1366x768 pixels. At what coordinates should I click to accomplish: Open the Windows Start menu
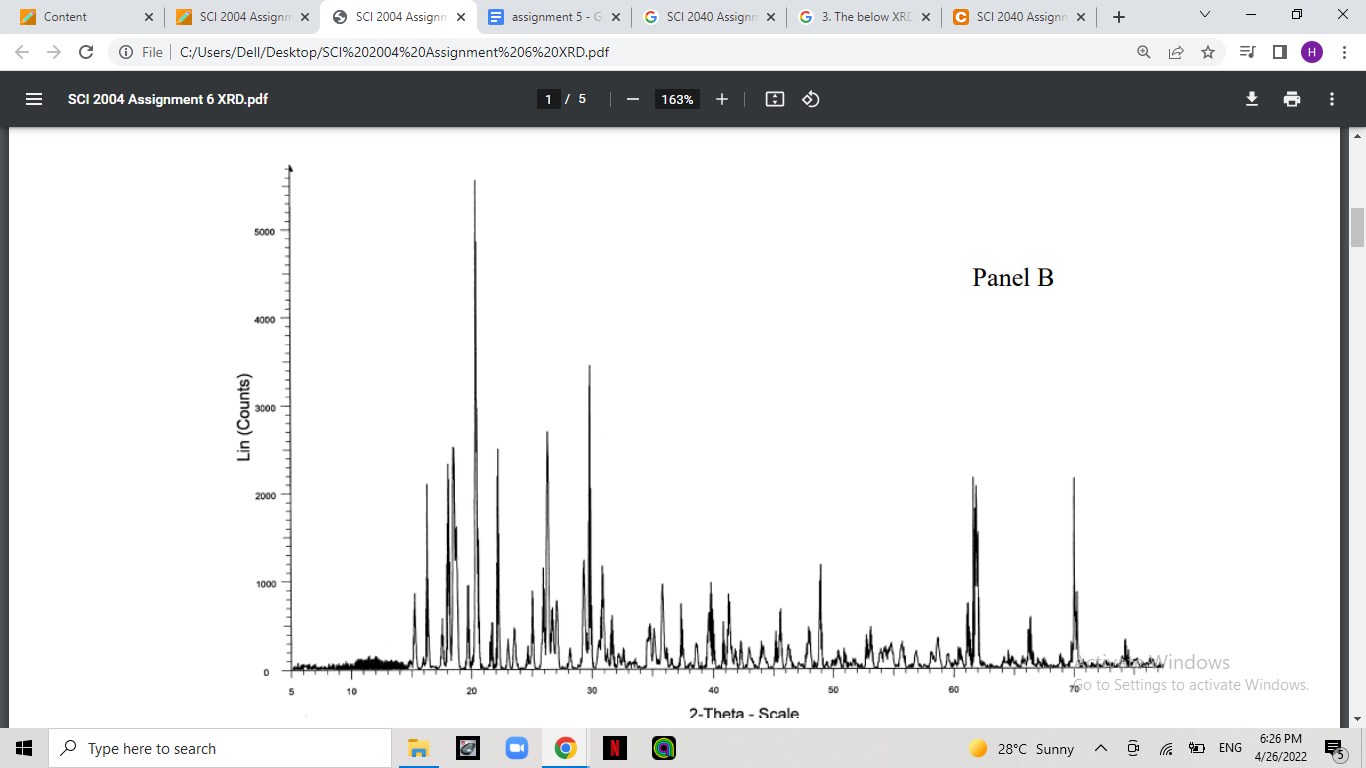click(x=24, y=748)
